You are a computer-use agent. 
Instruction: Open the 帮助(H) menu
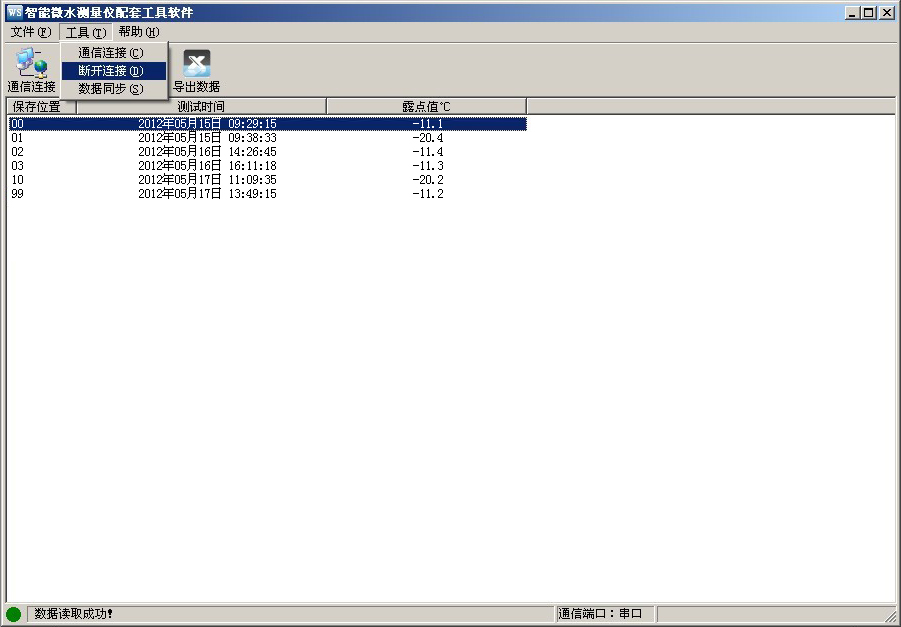[138, 32]
